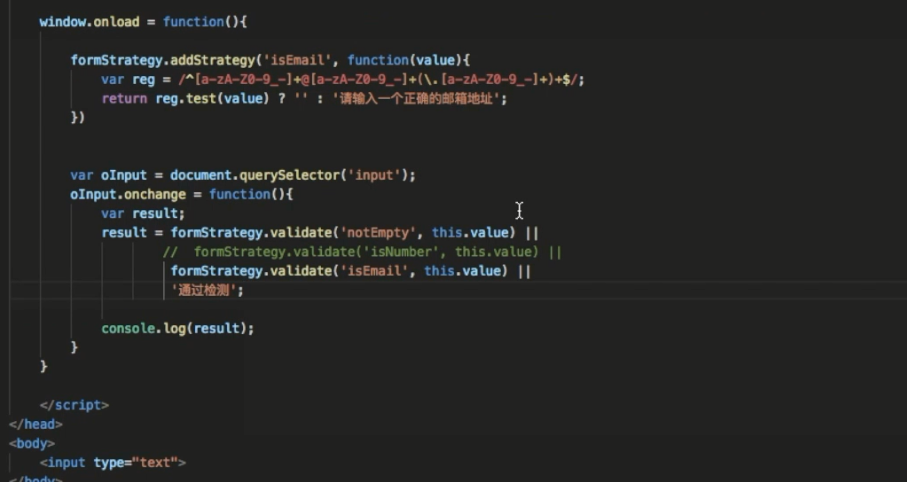Click the console.log(result) statement

coord(178,328)
